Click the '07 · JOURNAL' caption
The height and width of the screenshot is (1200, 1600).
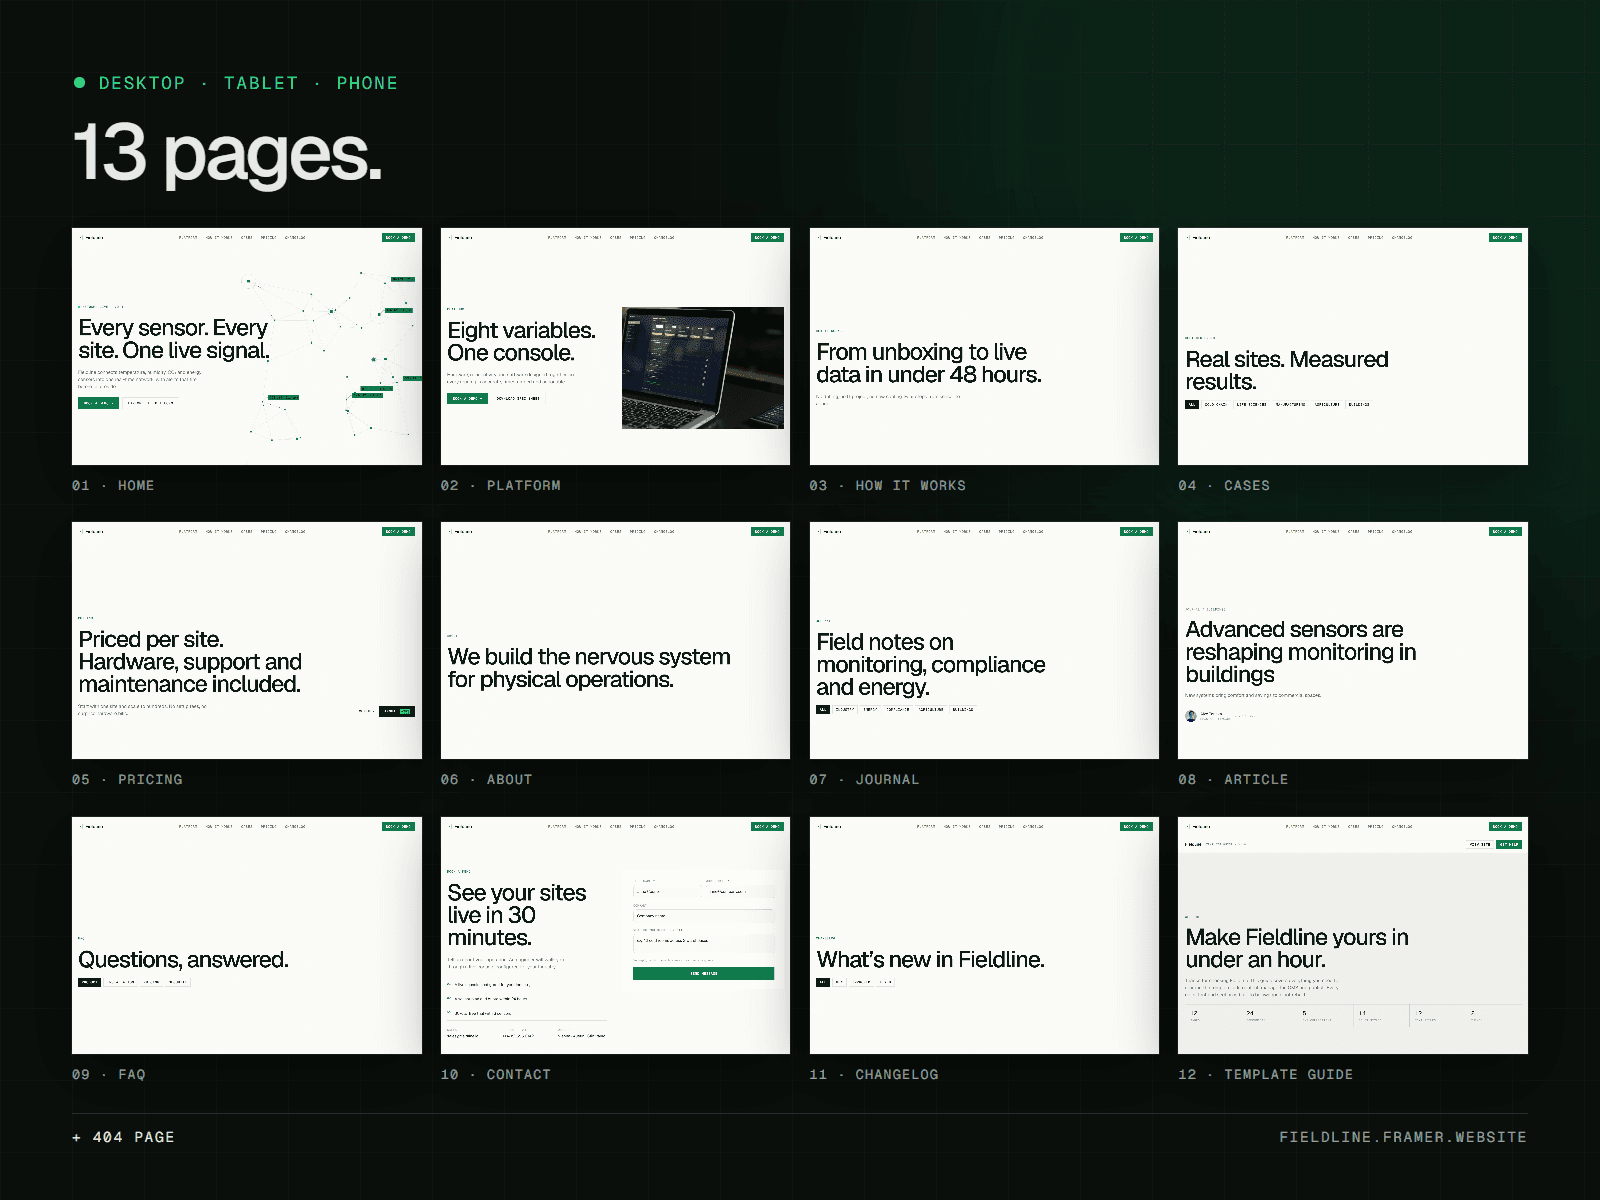(864, 779)
